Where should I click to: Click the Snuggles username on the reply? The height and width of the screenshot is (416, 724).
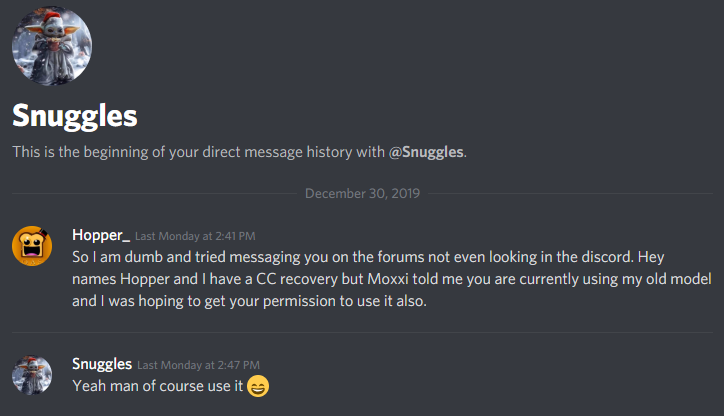(x=101, y=364)
